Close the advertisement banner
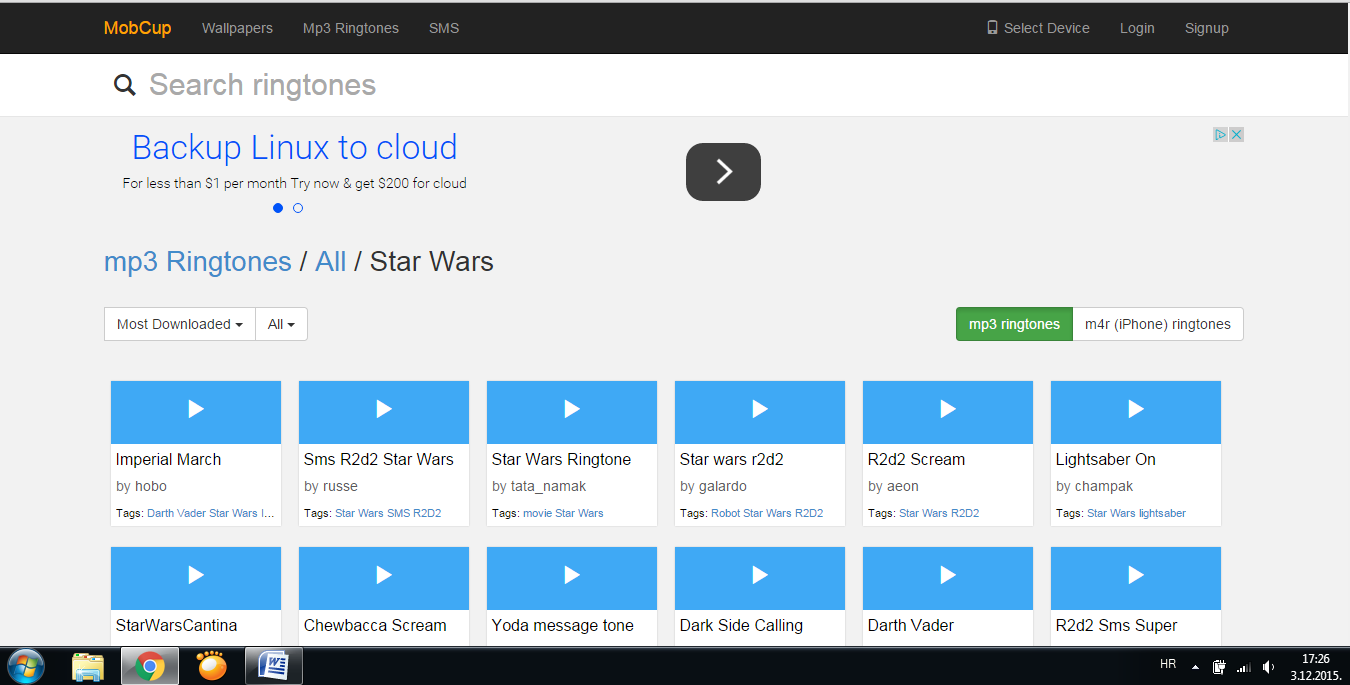 pos(1236,135)
